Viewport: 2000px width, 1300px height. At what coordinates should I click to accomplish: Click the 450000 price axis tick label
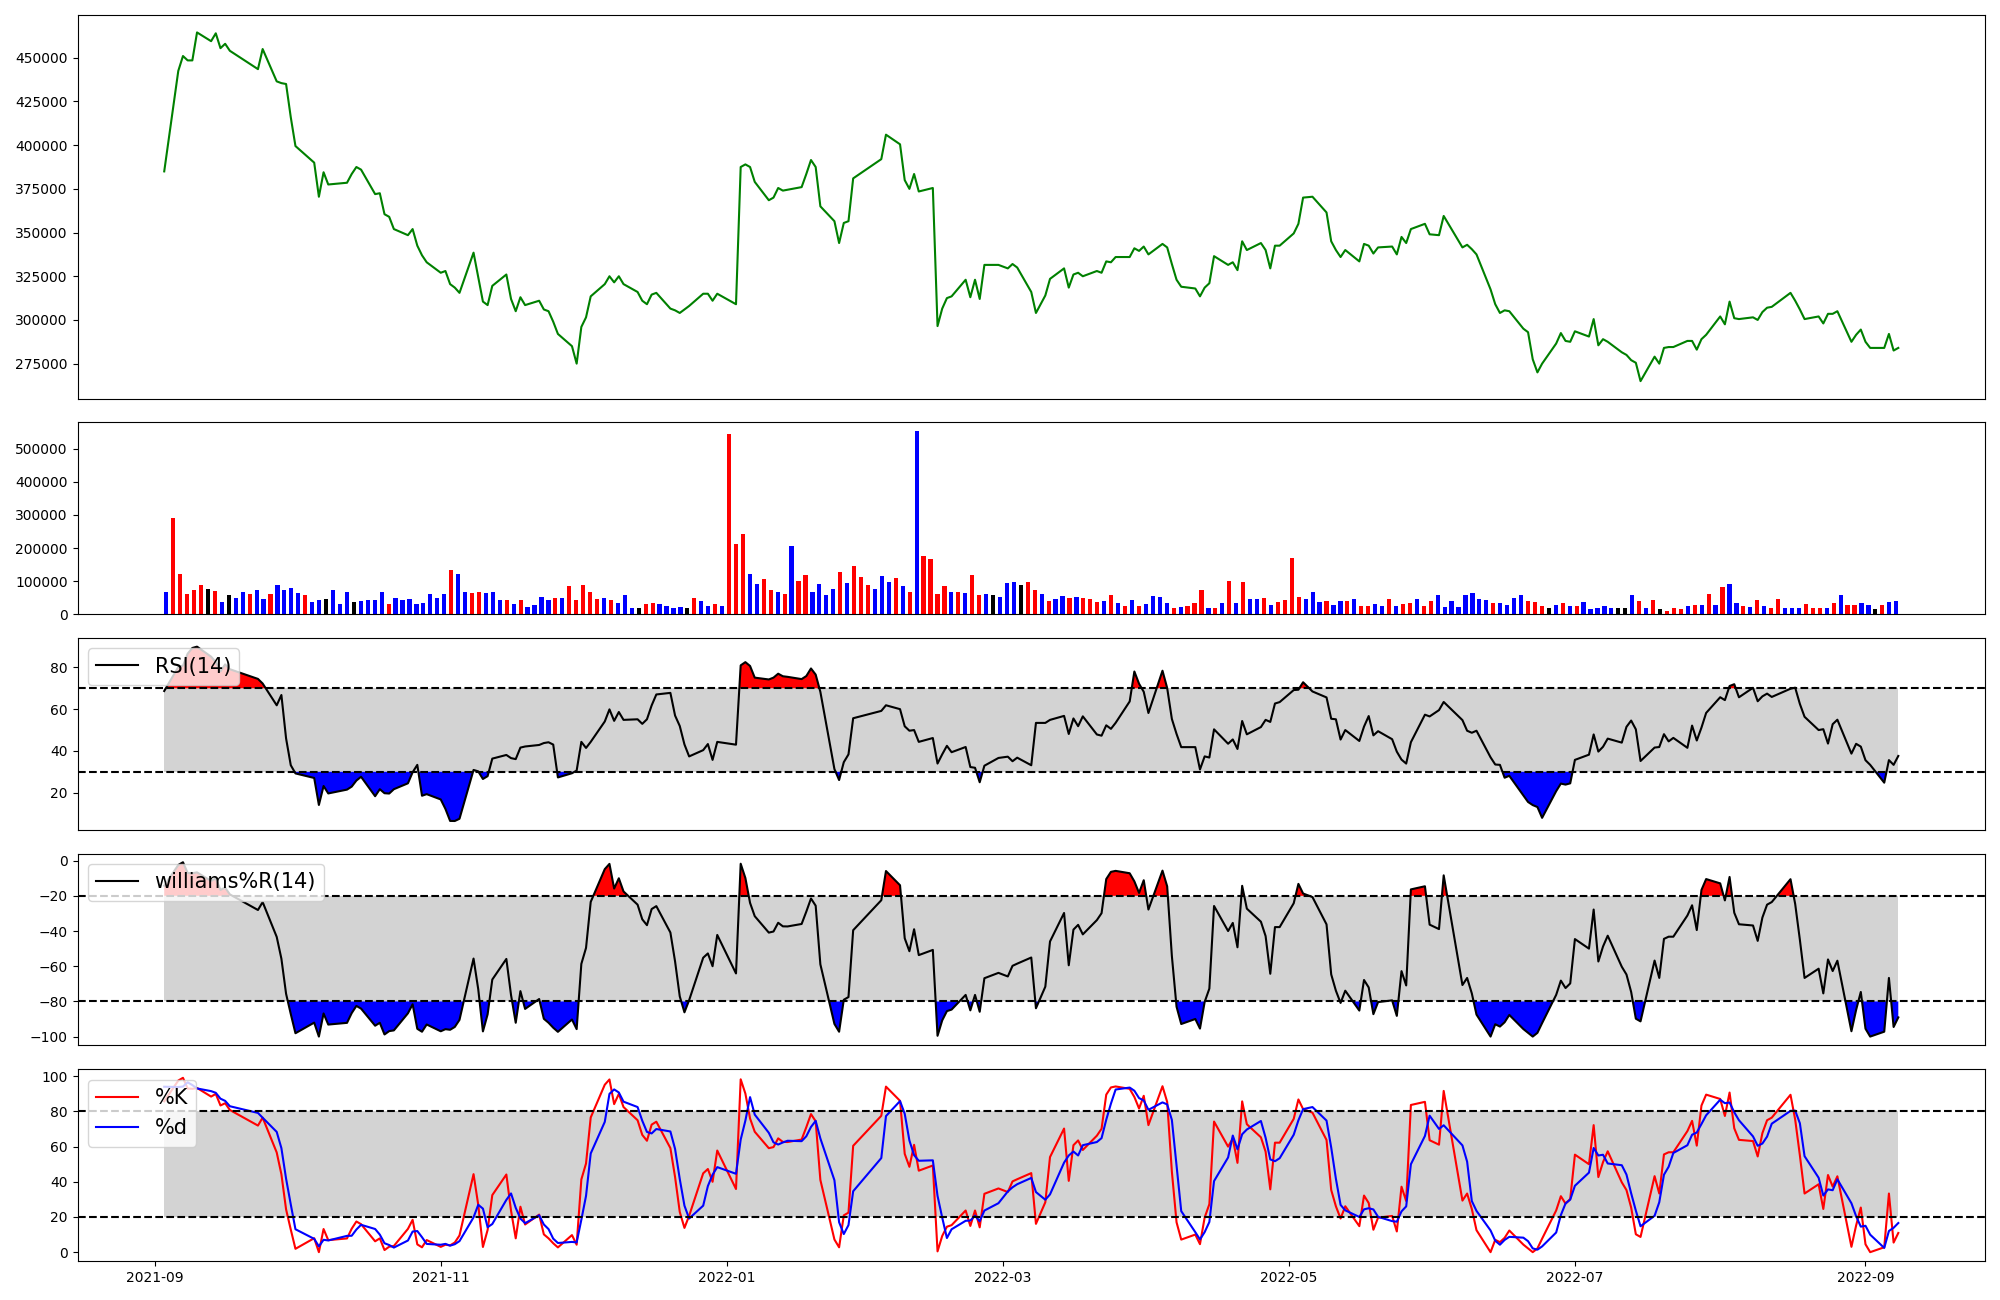pyautogui.click(x=41, y=58)
